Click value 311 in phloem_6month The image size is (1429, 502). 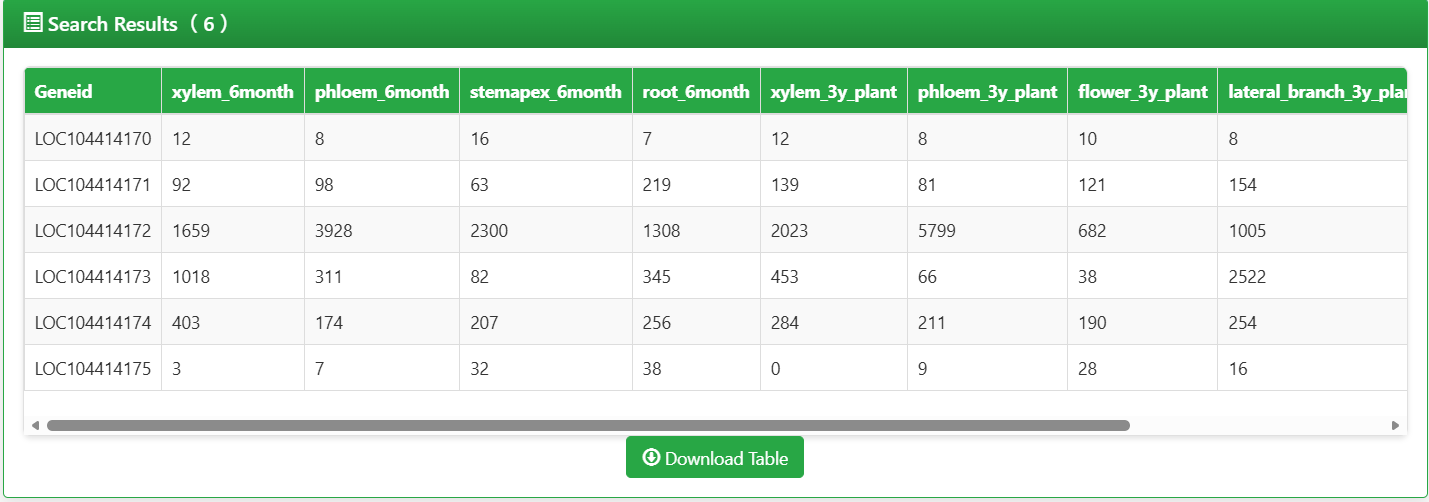328,277
